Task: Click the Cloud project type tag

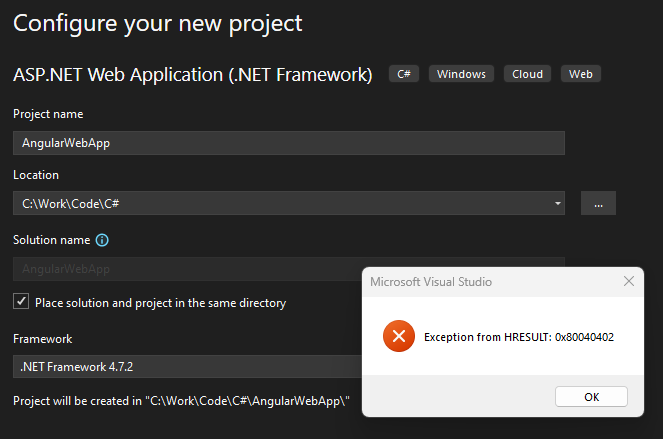Action: [527, 74]
